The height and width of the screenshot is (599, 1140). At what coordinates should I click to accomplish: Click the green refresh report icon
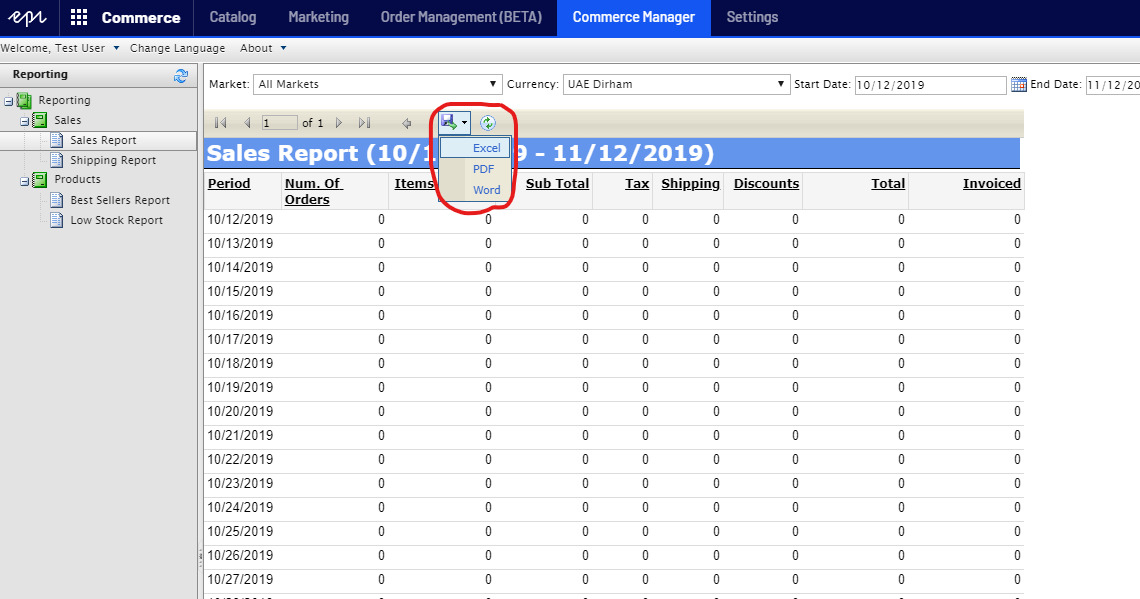(x=487, y=123)
